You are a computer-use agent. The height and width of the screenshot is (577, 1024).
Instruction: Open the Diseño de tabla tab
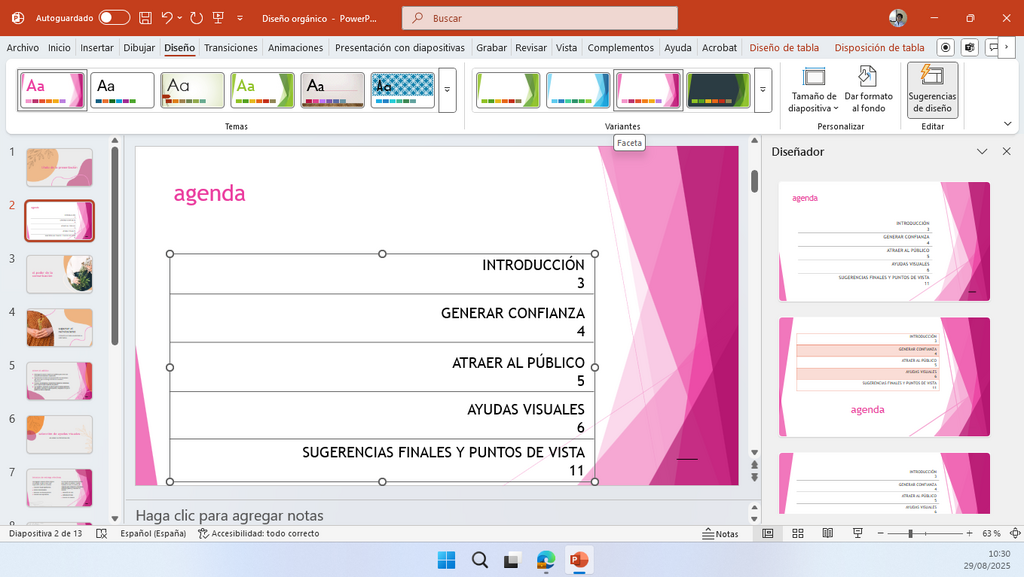click(784, 48)
